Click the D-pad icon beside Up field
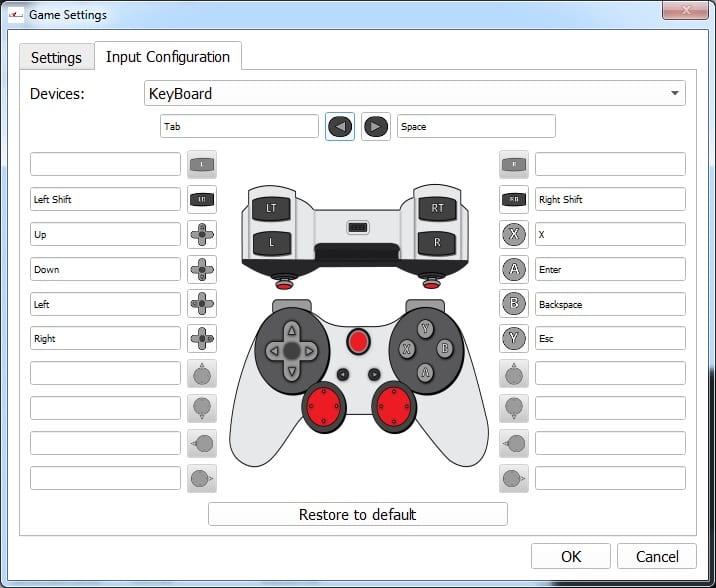 [202, 234]
